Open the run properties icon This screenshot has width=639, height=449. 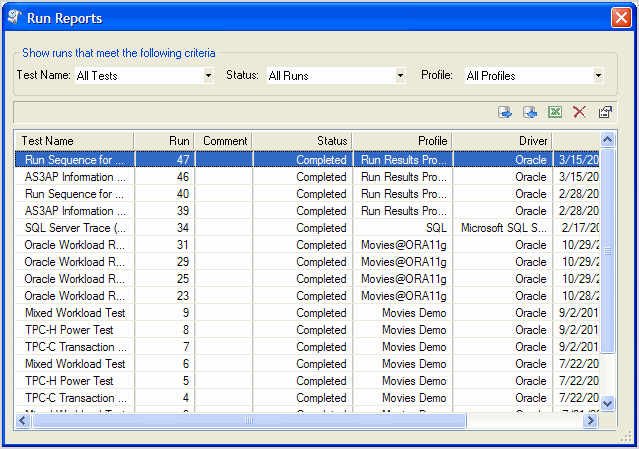(x=605, y=112)
